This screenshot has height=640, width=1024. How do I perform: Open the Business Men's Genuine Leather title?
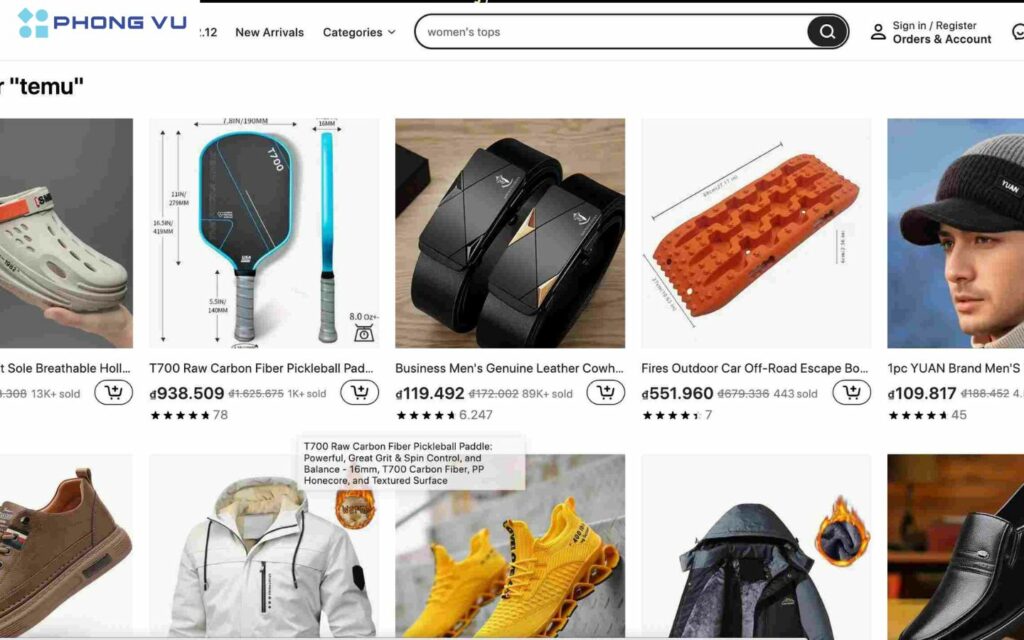pos(509,368)
